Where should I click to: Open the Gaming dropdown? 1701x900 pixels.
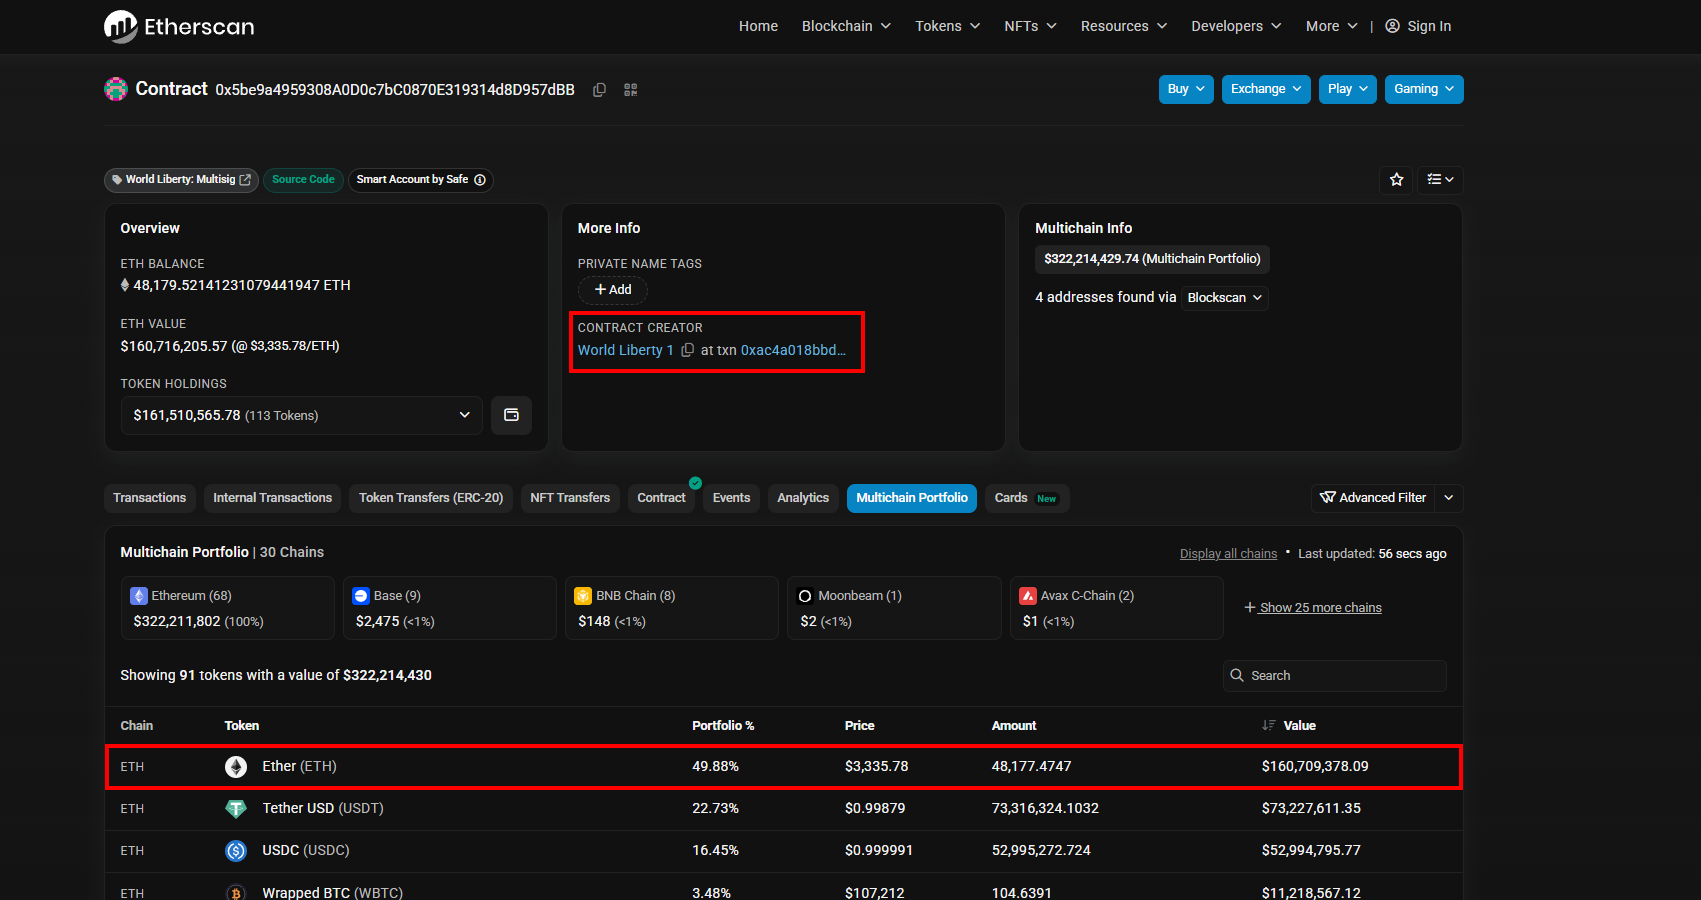[x=1424, y=89]
